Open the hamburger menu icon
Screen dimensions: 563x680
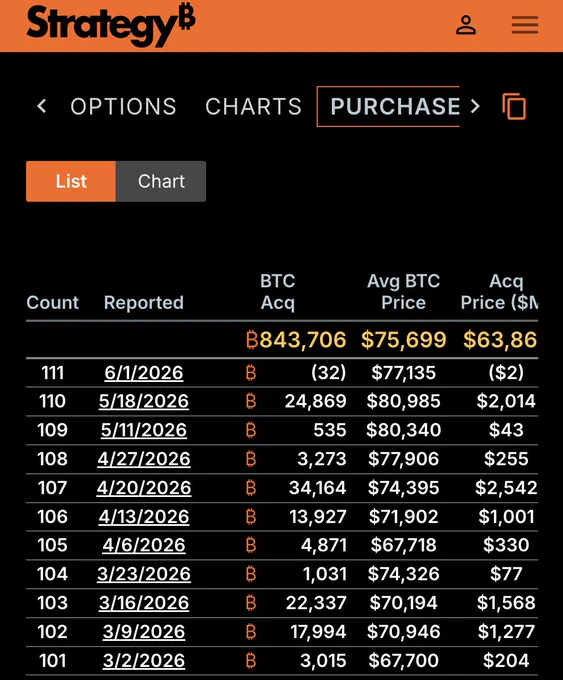point(525,25)
